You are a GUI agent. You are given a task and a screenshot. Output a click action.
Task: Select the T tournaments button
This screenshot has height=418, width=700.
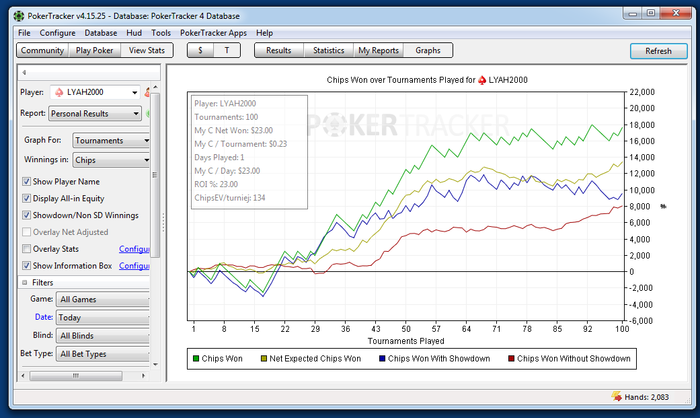click(227, 50)
